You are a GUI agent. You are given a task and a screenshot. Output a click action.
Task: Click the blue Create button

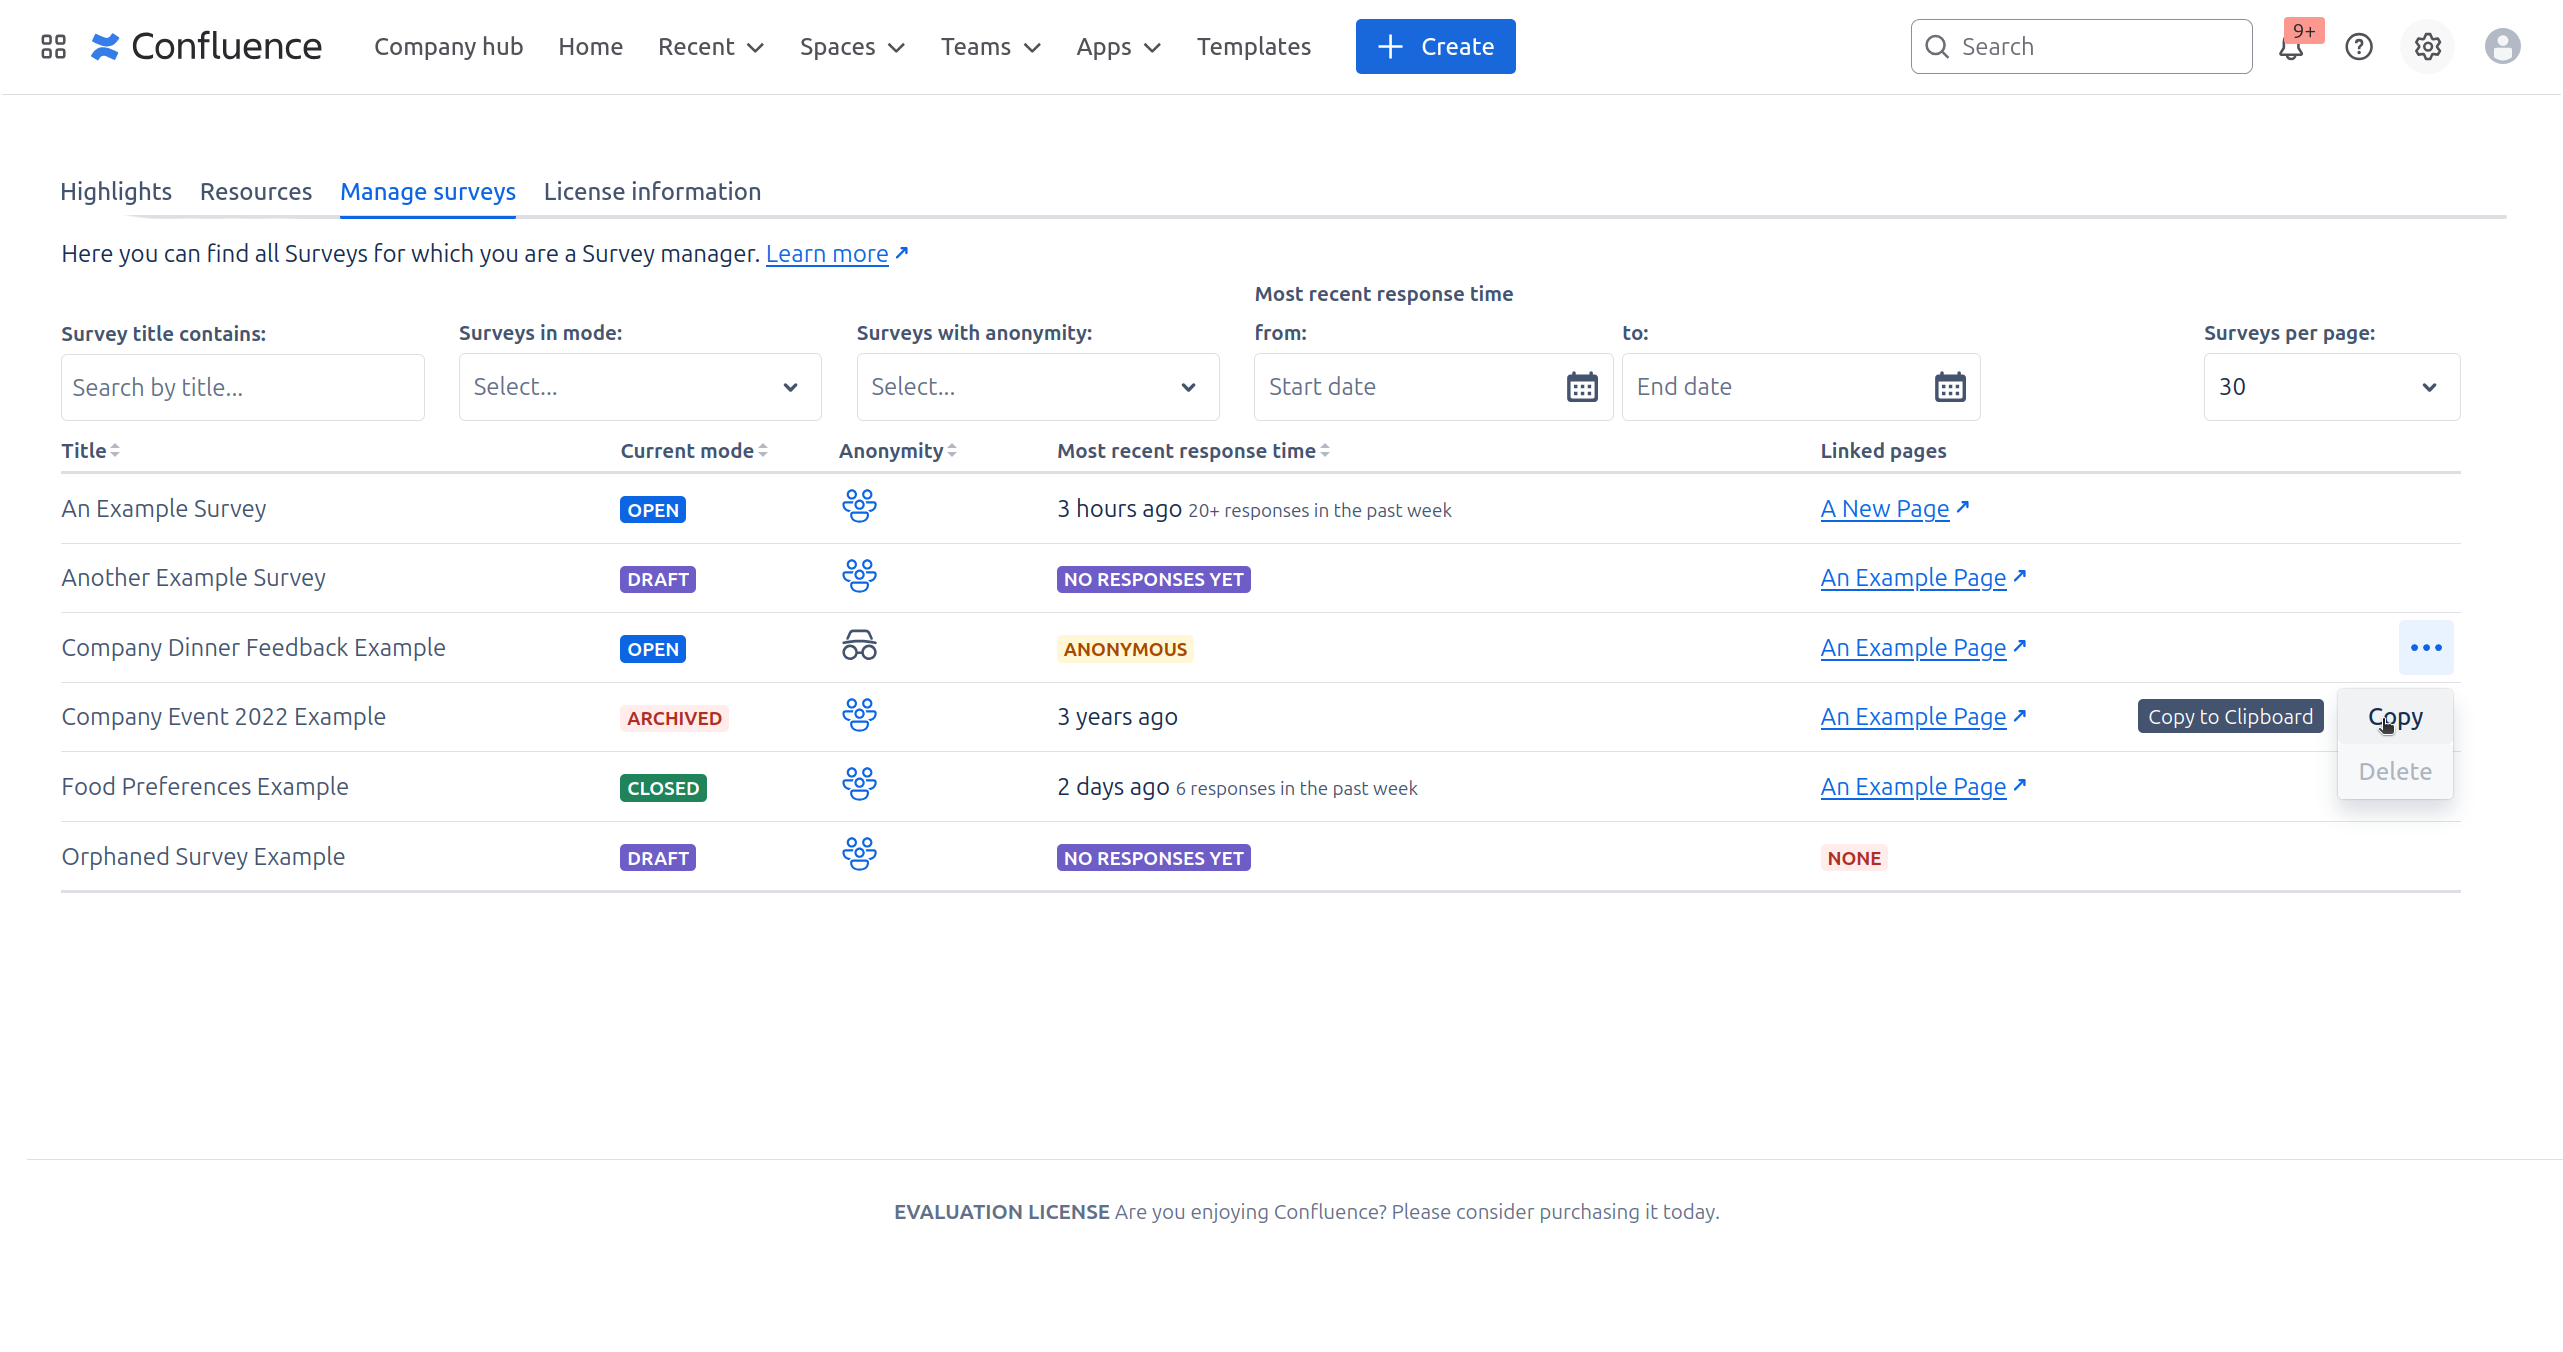point(1435,47)
